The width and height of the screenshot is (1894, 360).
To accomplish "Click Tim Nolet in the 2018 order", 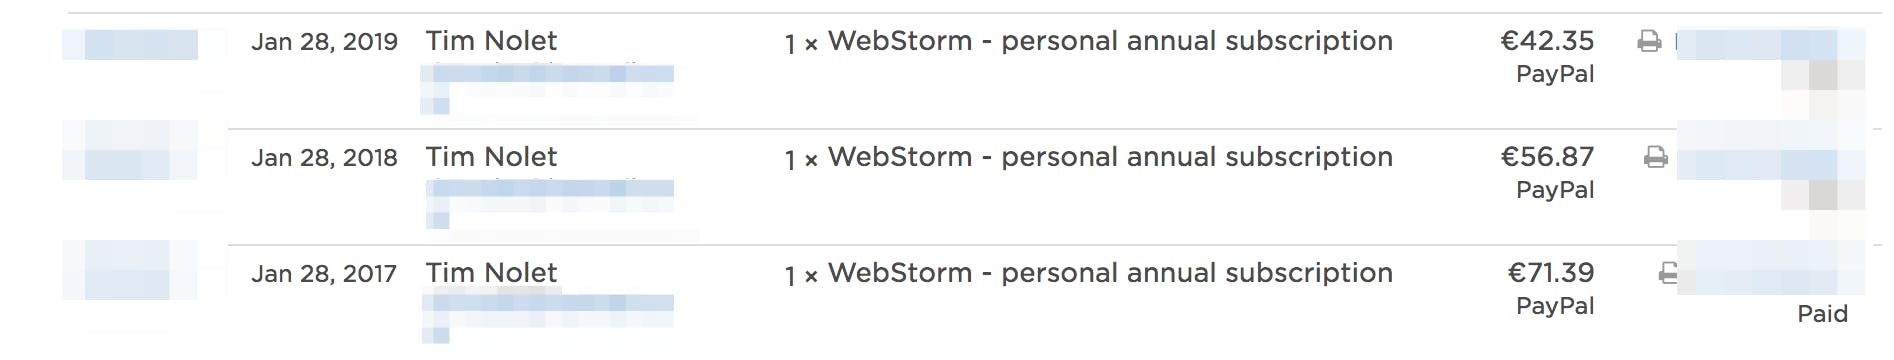I will tap(491, 157).
